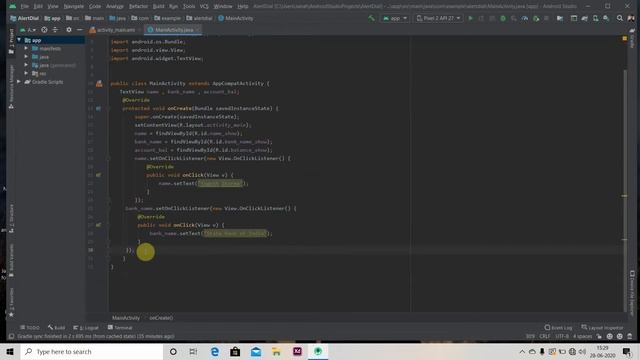Viewport: 640px width, 360px height.
Task: Click the MainActivity breadcrumb in navigation bar
Action: (x=236, y=18)
